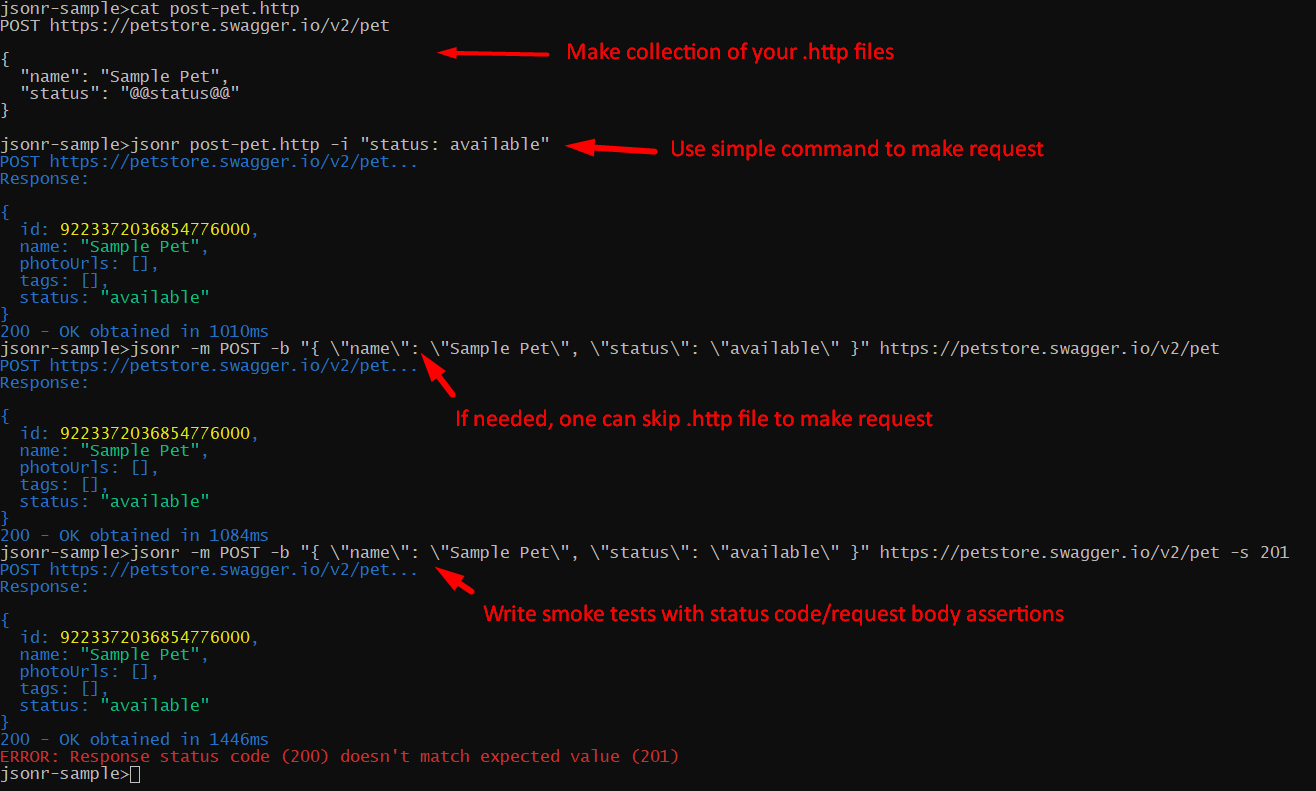Select the 'Make collection of your .http files' annotation
This screenshot has width=1316, height=791.
pyautogui.click(x=730, y=52)
